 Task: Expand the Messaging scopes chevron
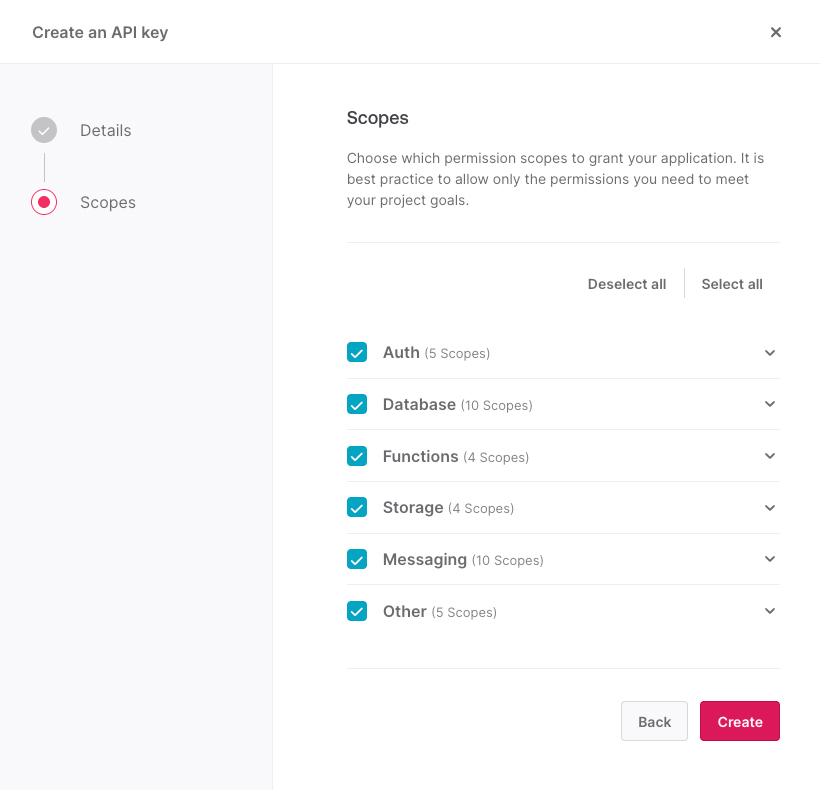tap(770, 559)
